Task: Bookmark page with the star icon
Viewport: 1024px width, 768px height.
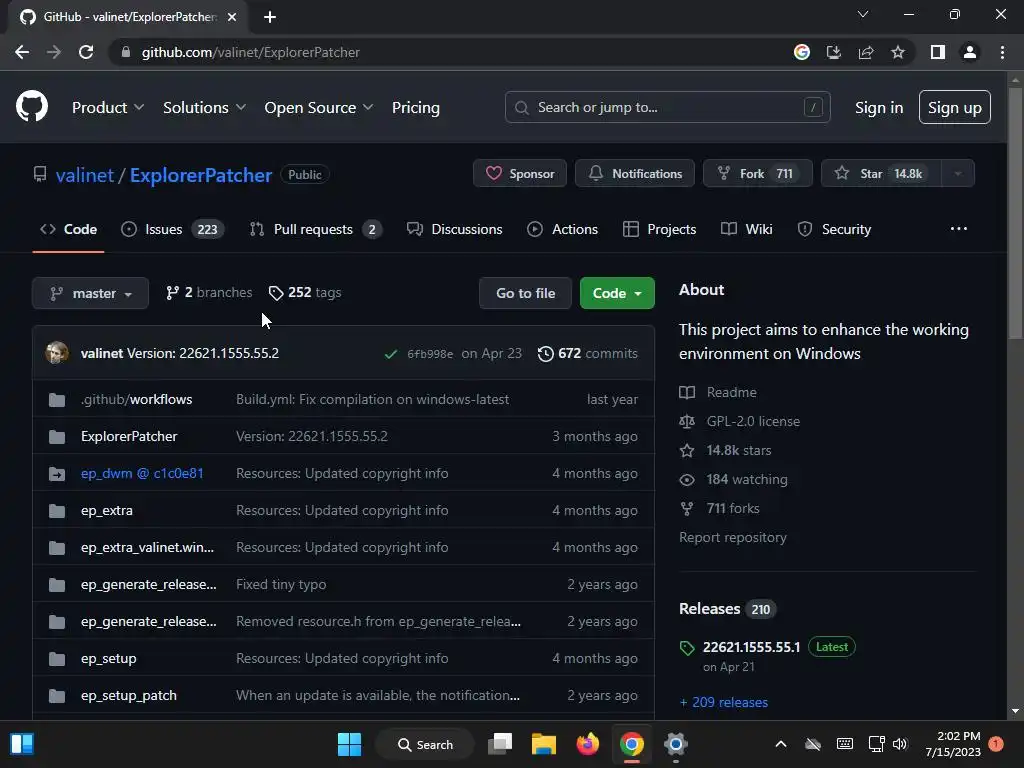Action: (898, 52)
